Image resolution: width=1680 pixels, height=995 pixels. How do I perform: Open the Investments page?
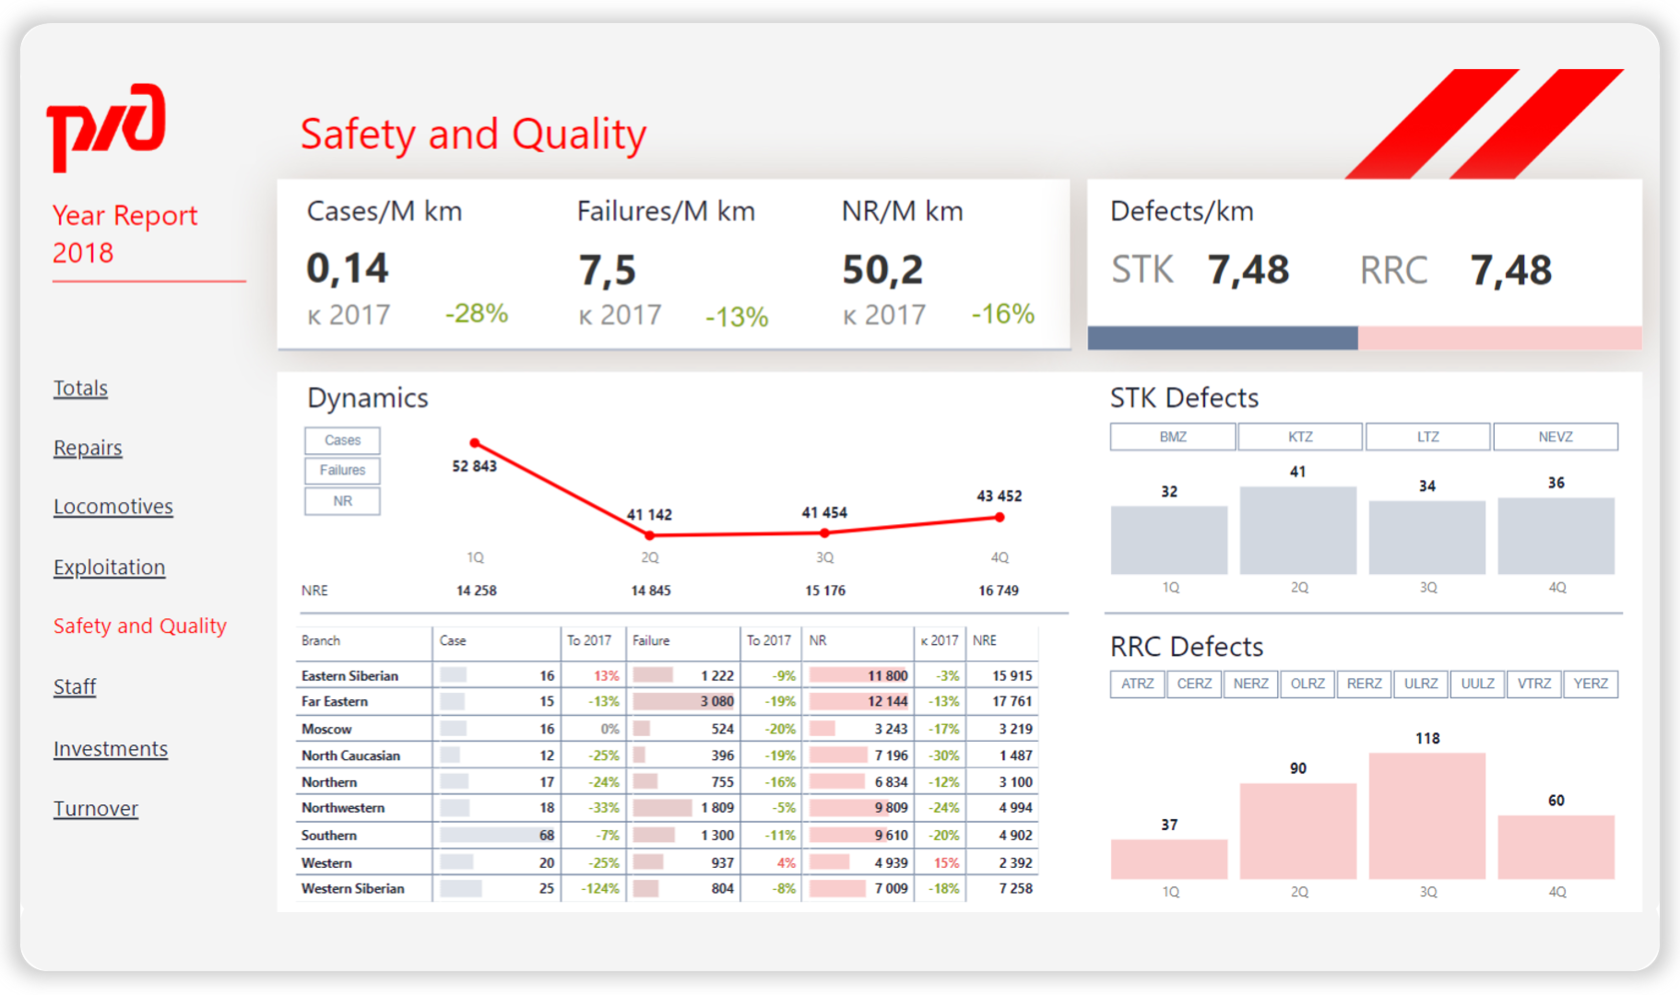click(x=110, y=748)
